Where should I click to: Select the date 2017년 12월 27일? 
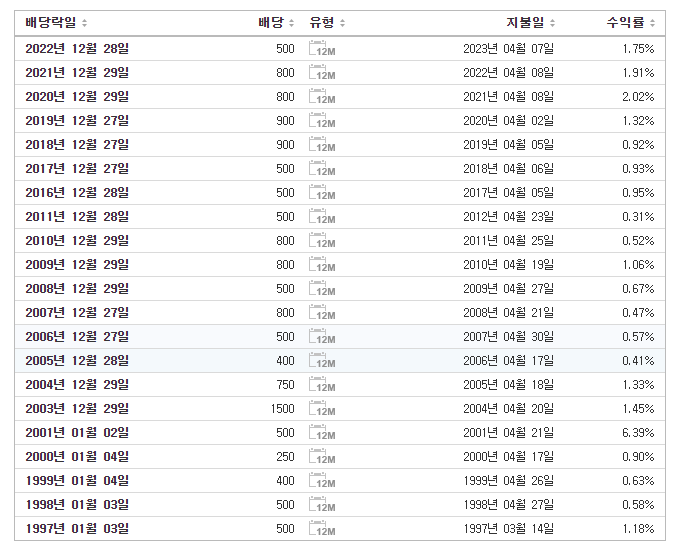tap(77, 168)
